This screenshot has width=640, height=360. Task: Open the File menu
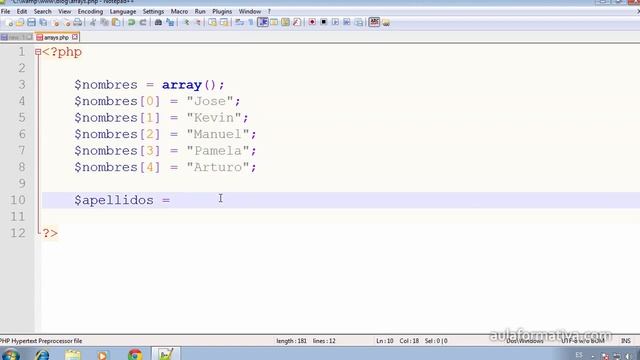(x=5, y=11)
